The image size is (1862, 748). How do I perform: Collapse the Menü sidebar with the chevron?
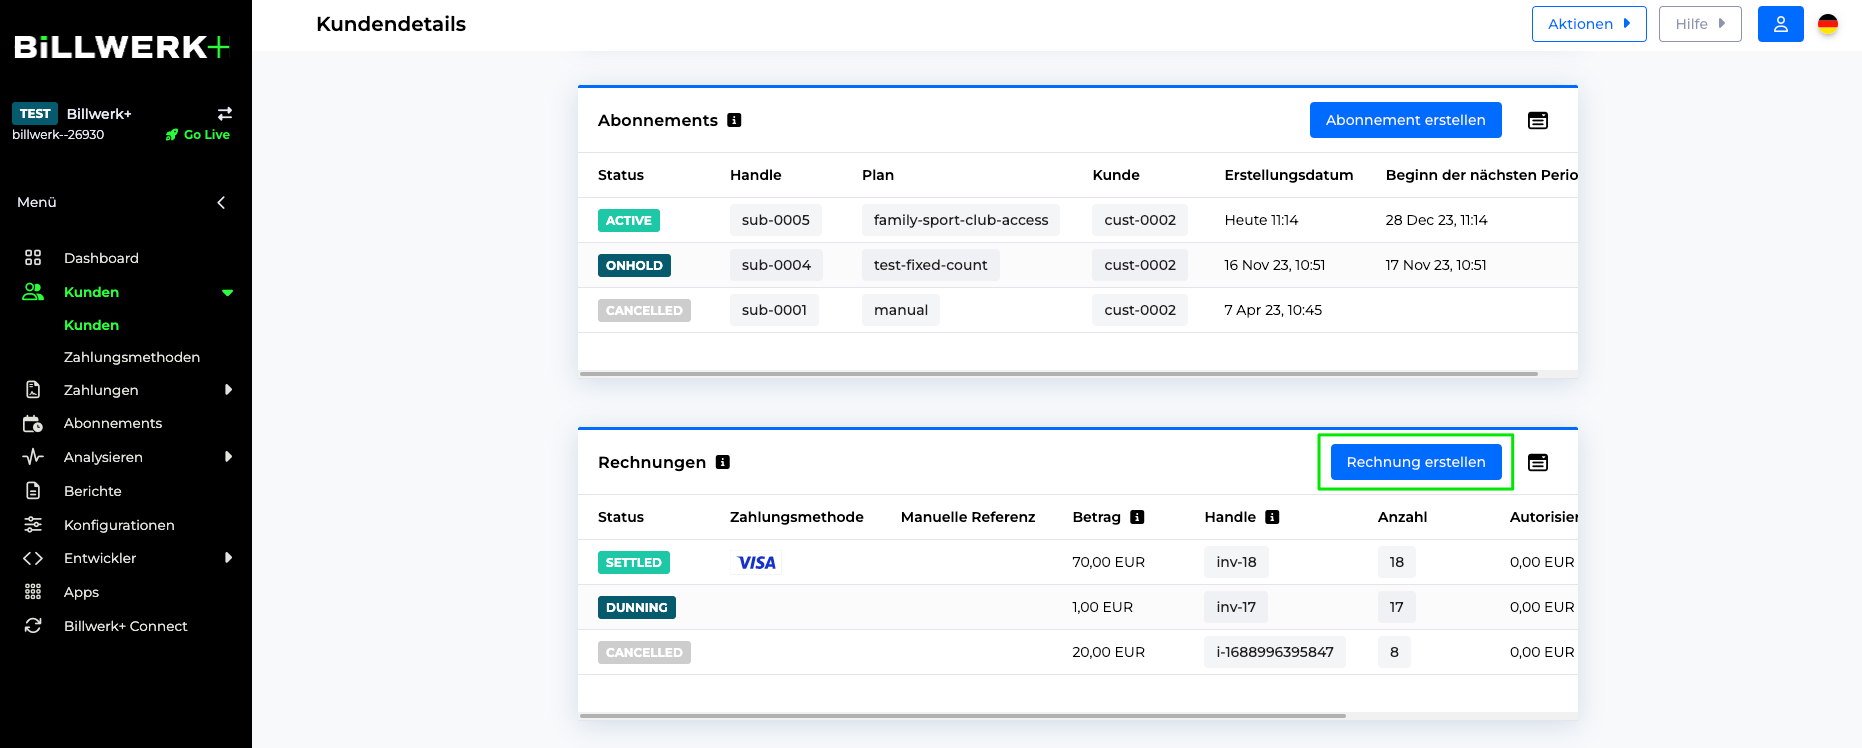coord(221,203)
